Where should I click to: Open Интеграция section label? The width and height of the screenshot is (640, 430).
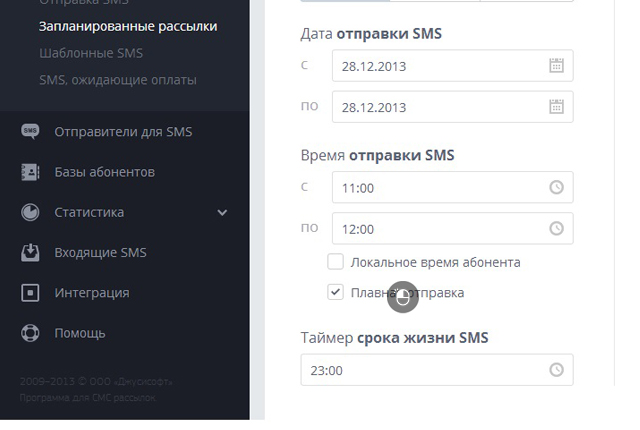(92, 293)
